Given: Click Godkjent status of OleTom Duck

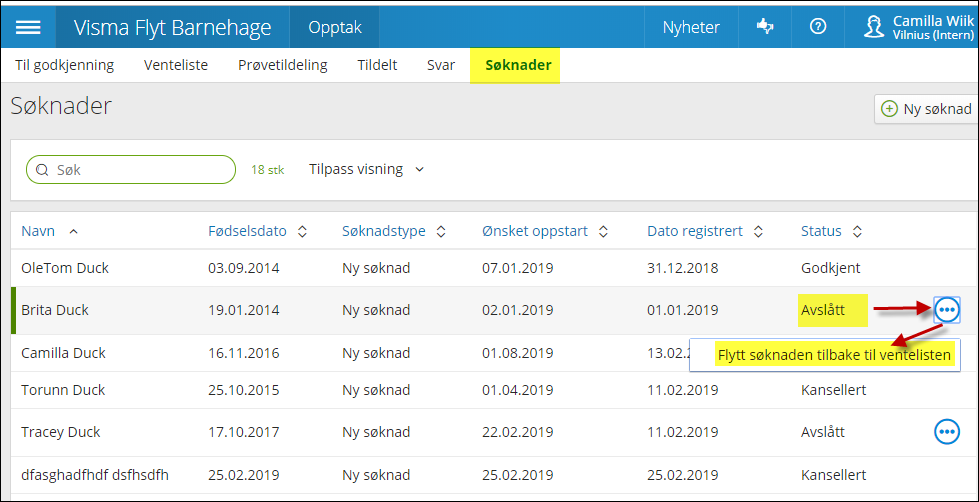Looking at the screenshot, I should tap(830, 268).
